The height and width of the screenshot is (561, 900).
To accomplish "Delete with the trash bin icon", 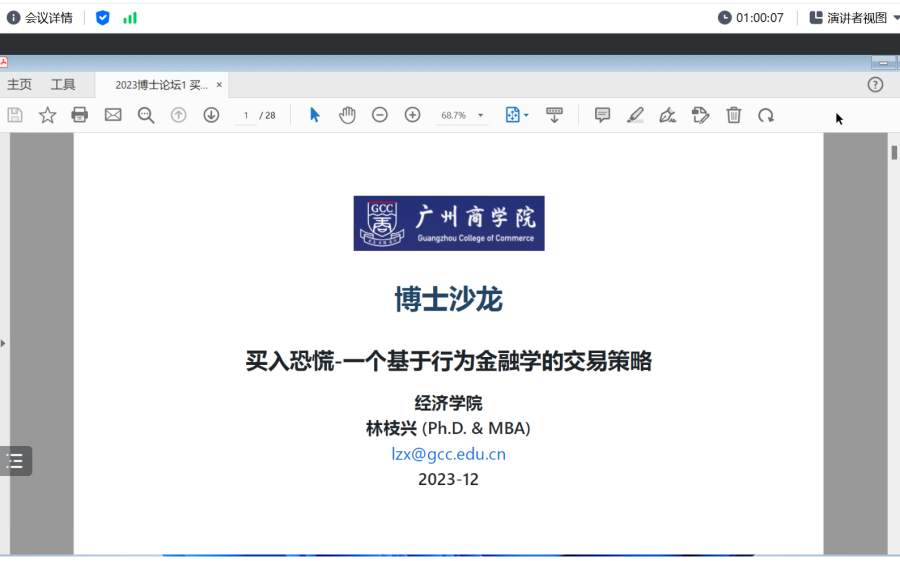I will tap(733, 115).
